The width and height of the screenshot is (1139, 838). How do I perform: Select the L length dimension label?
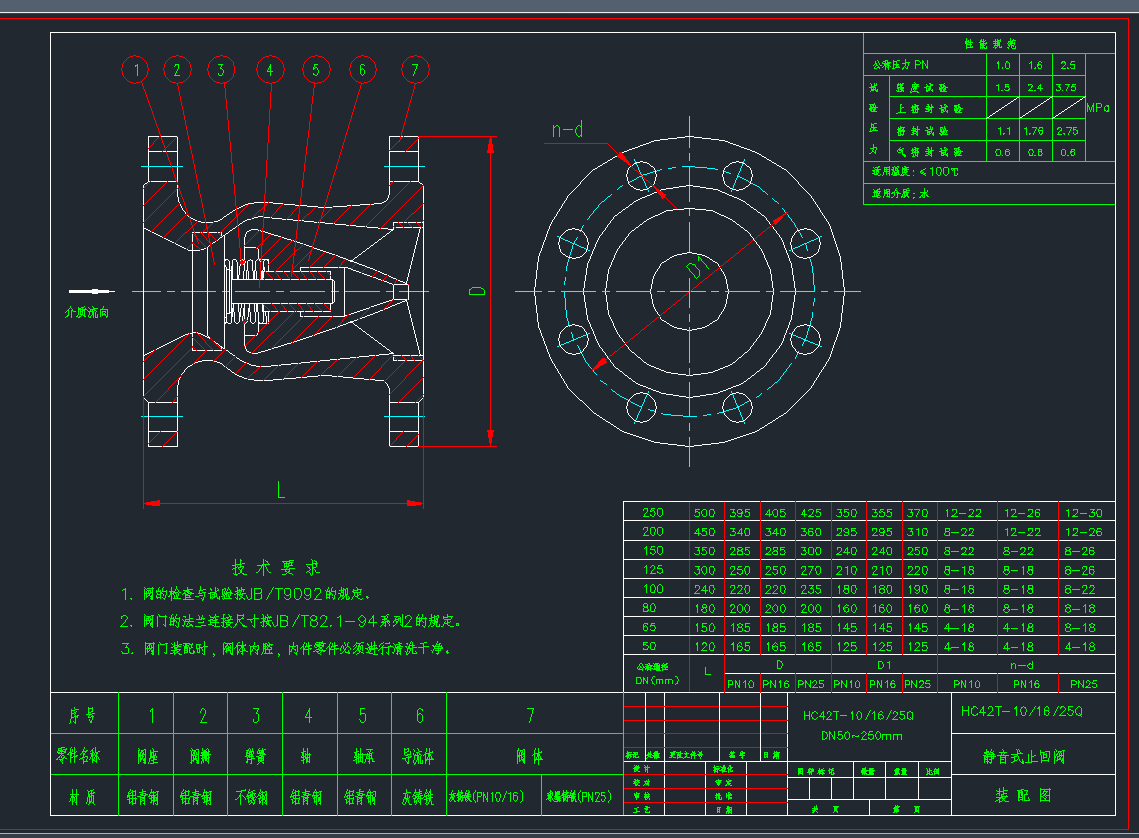click(x=281, y=489)
